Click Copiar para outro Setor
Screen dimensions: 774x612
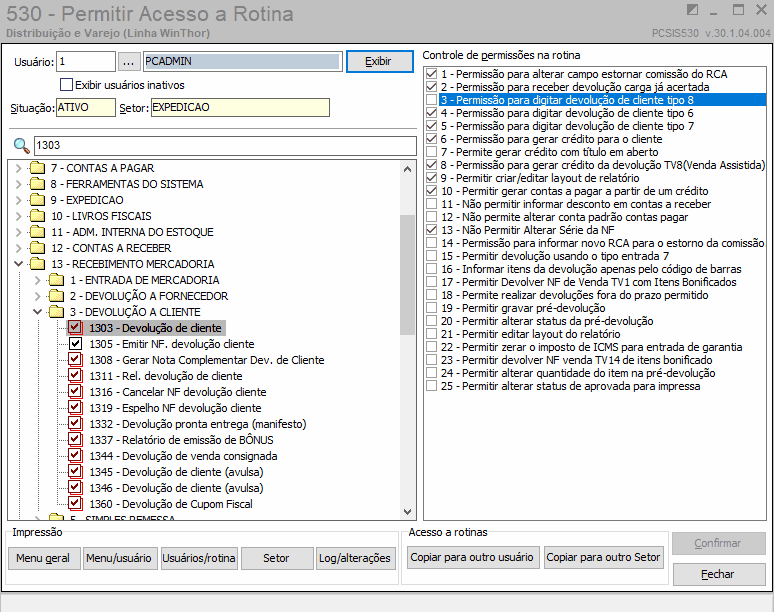click(x=603, y=557)
